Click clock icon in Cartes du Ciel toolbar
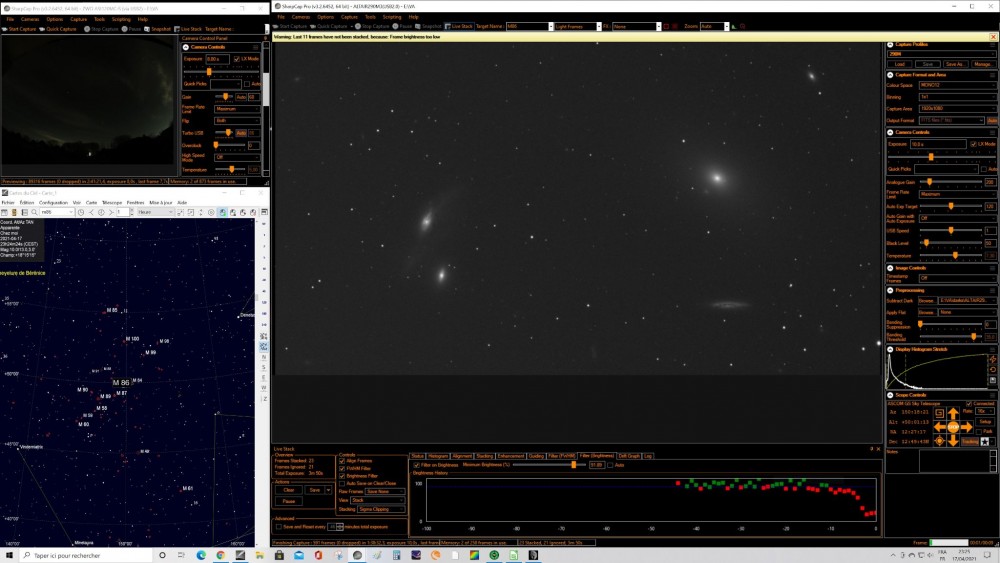 point(81,212)
